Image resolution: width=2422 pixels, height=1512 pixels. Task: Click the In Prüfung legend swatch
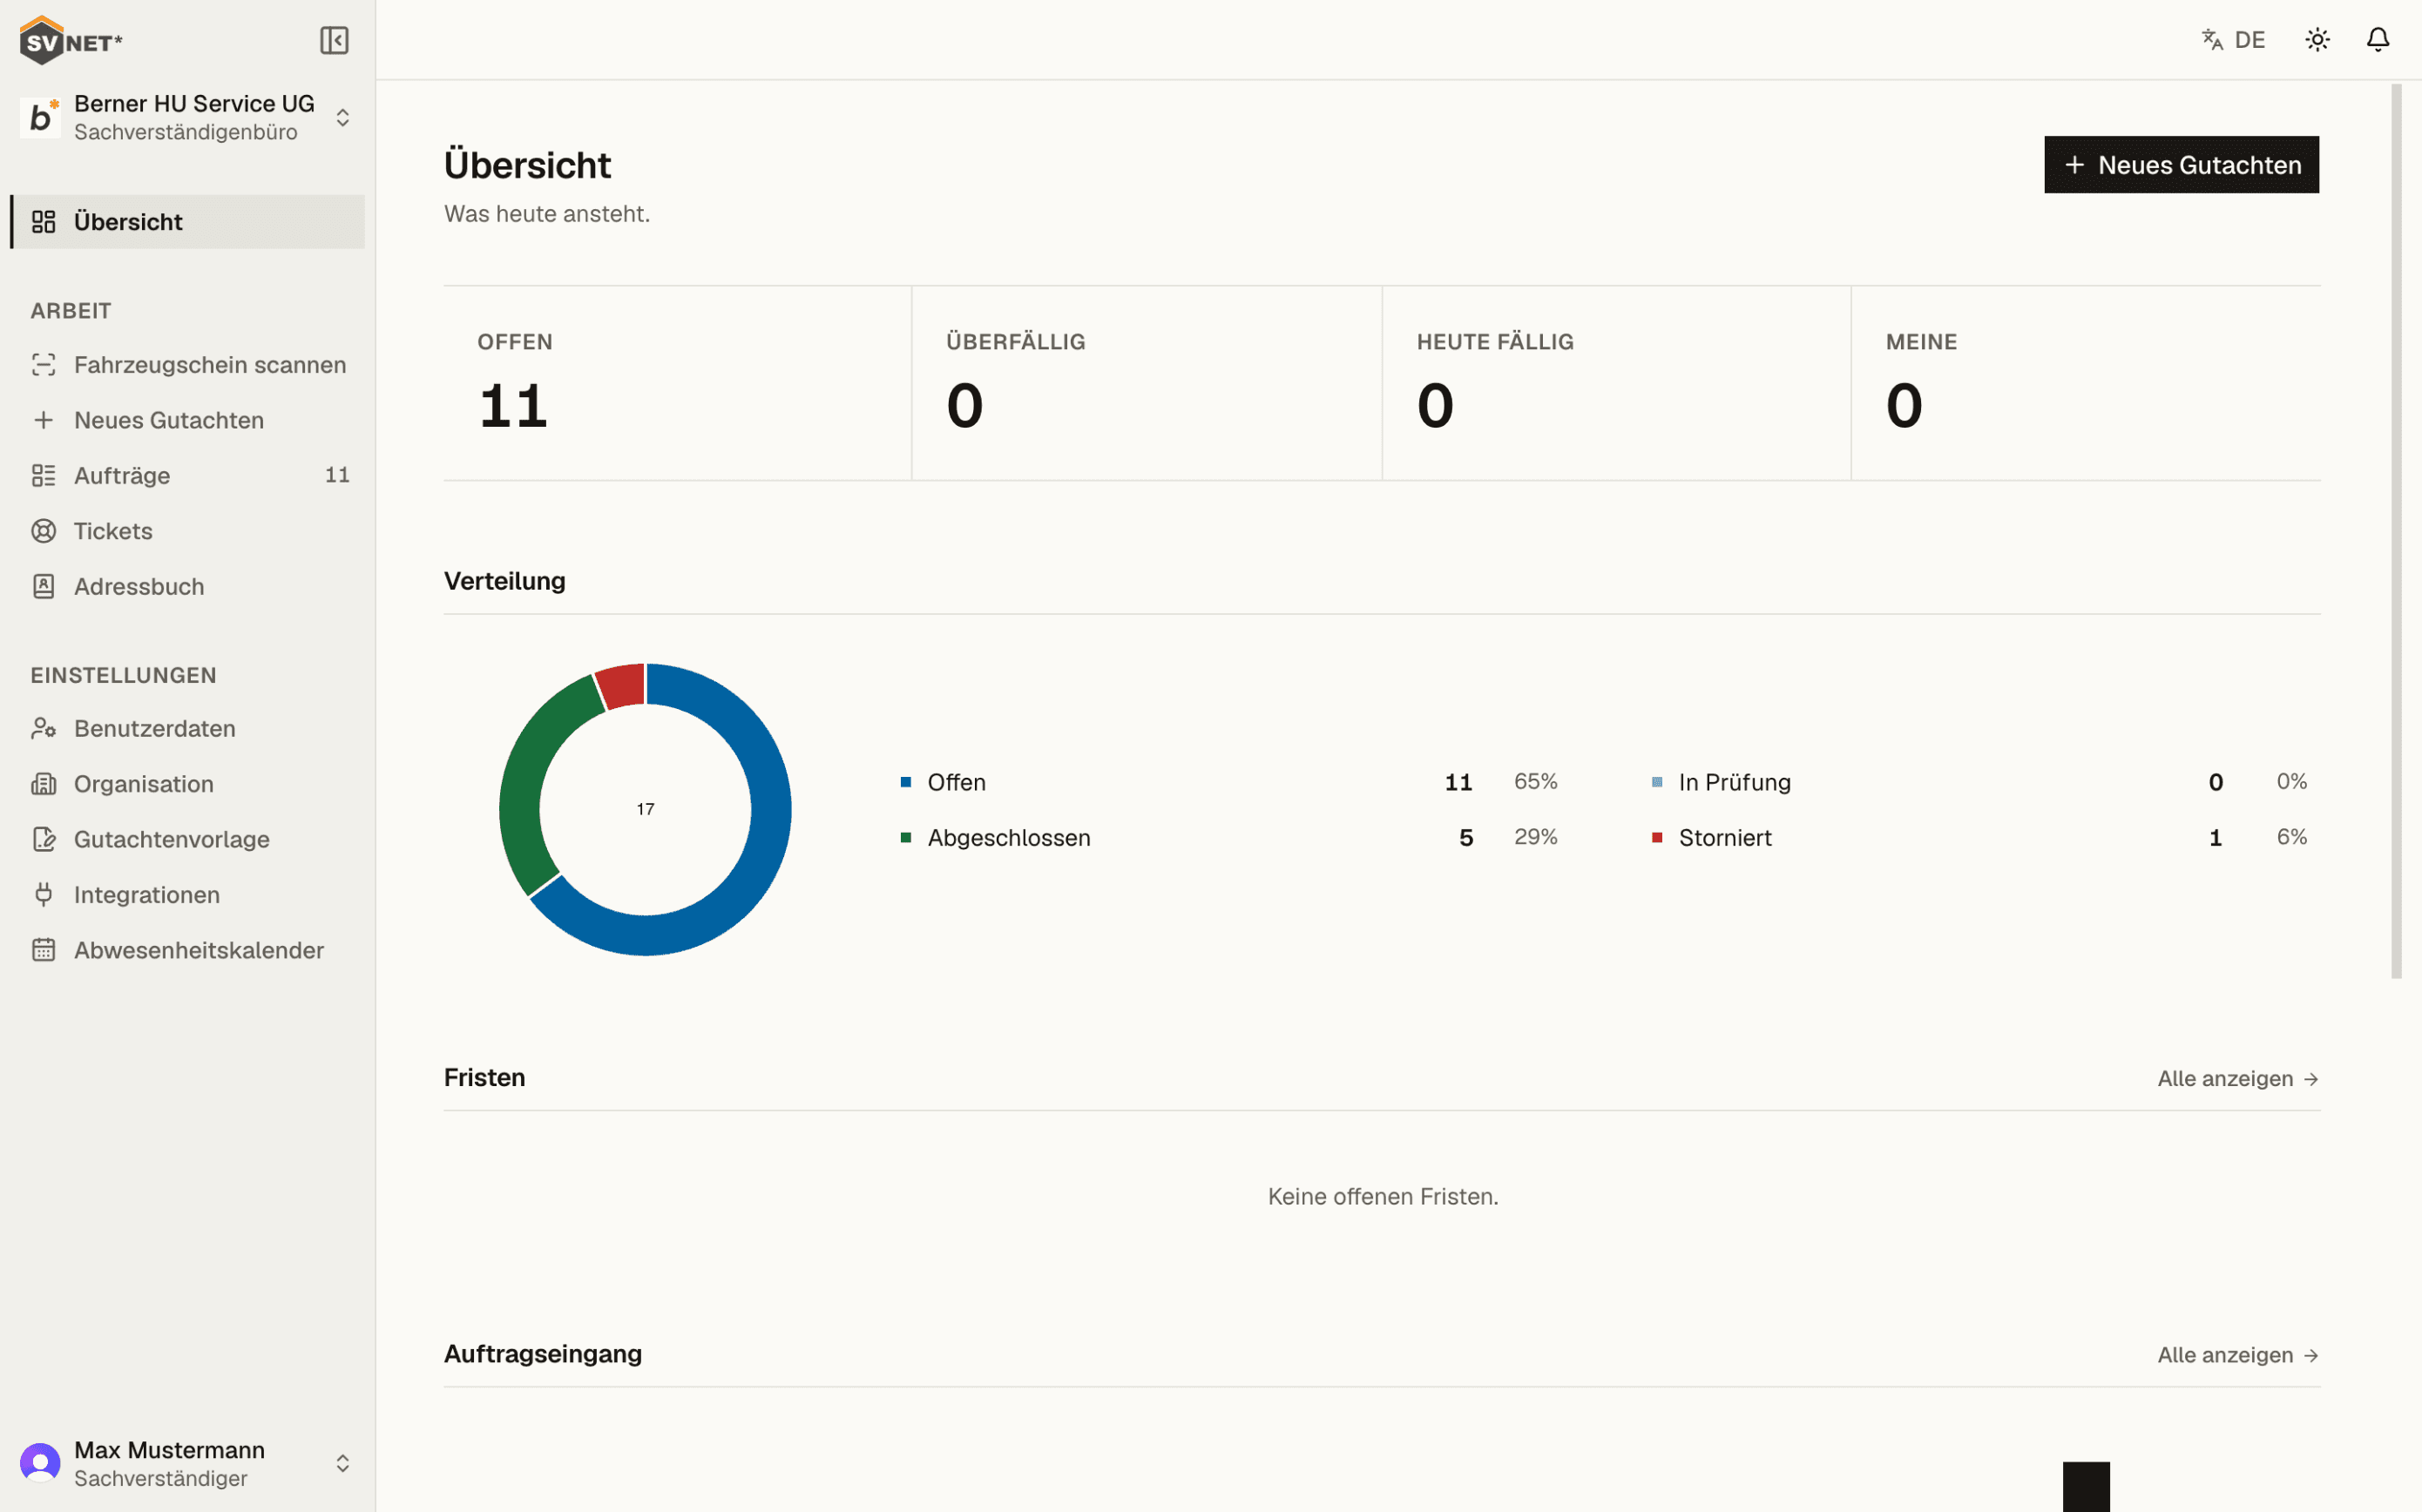[1657, 782]
